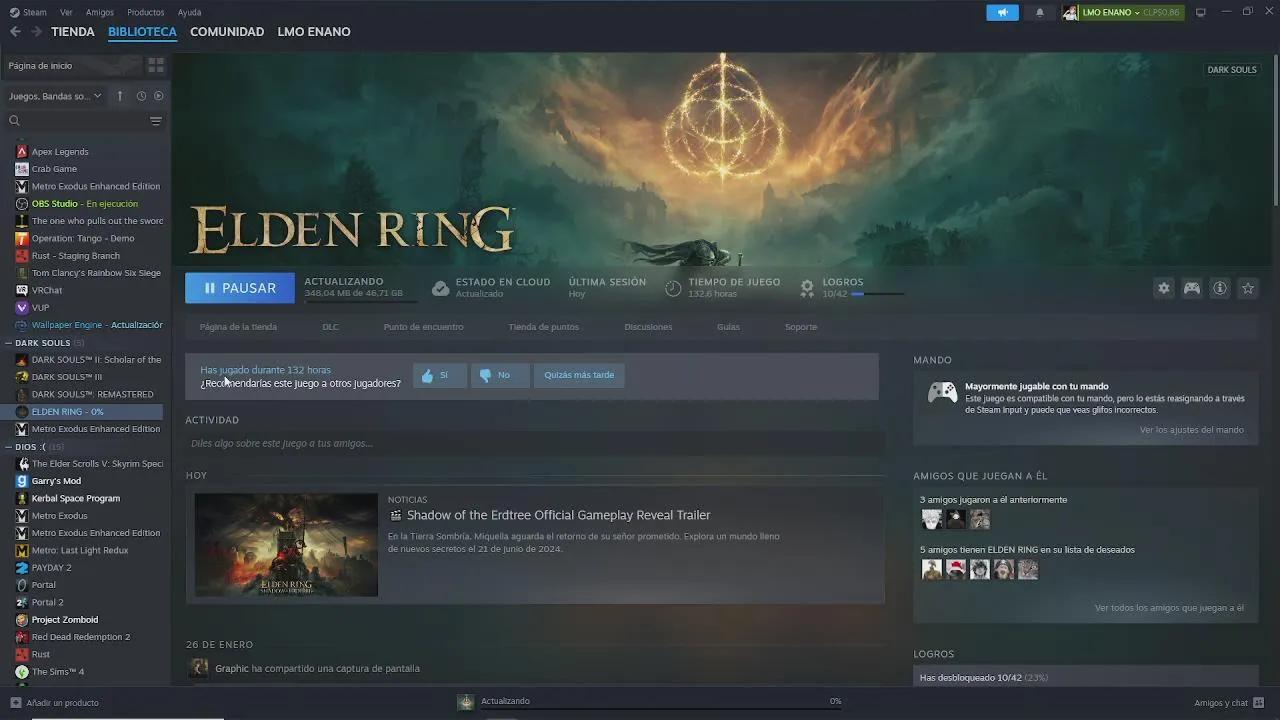The width and height of the screenshot is (1280, 720).
Task: Focus the library search field
Action: point(77,121)
